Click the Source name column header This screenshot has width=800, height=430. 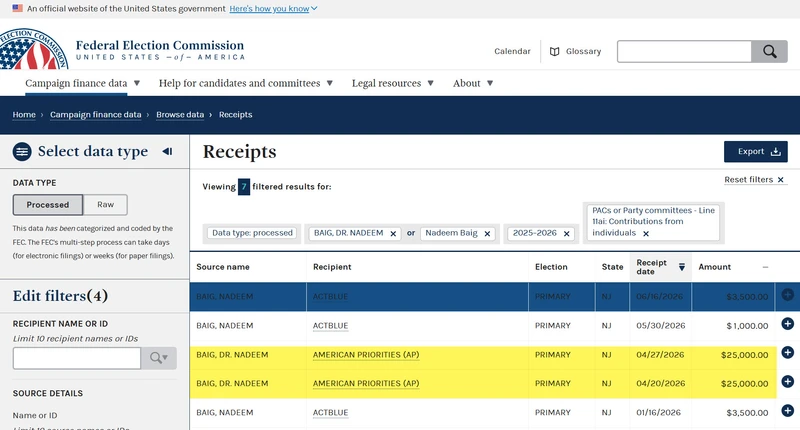click(223, 267)
